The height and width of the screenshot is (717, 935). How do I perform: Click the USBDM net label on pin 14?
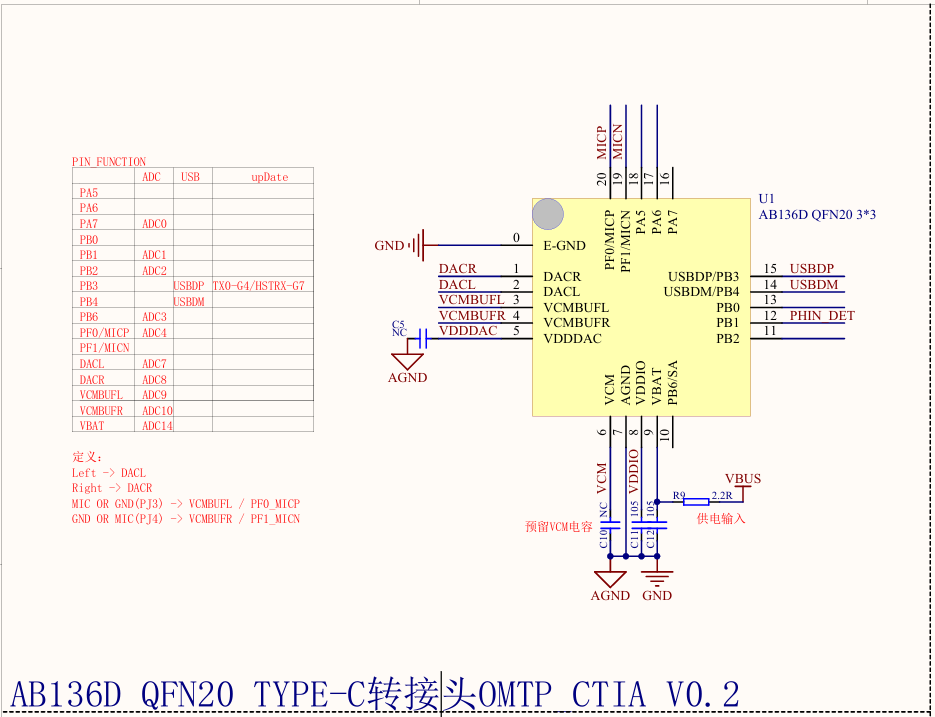click(x=813, y=285)
